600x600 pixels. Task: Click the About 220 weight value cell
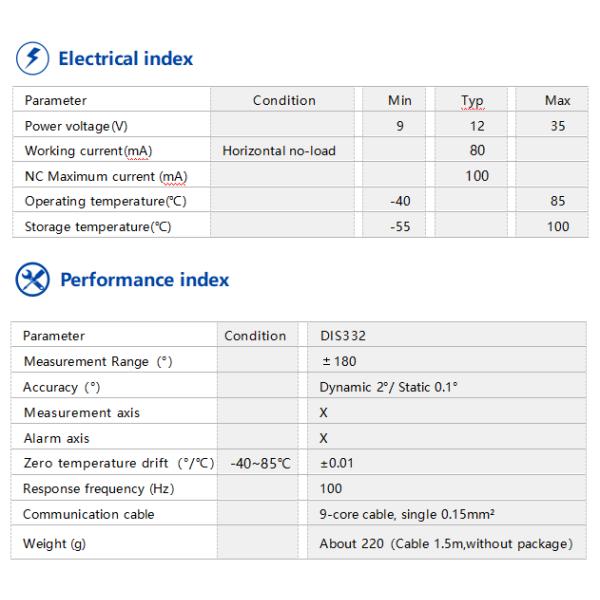446,544
